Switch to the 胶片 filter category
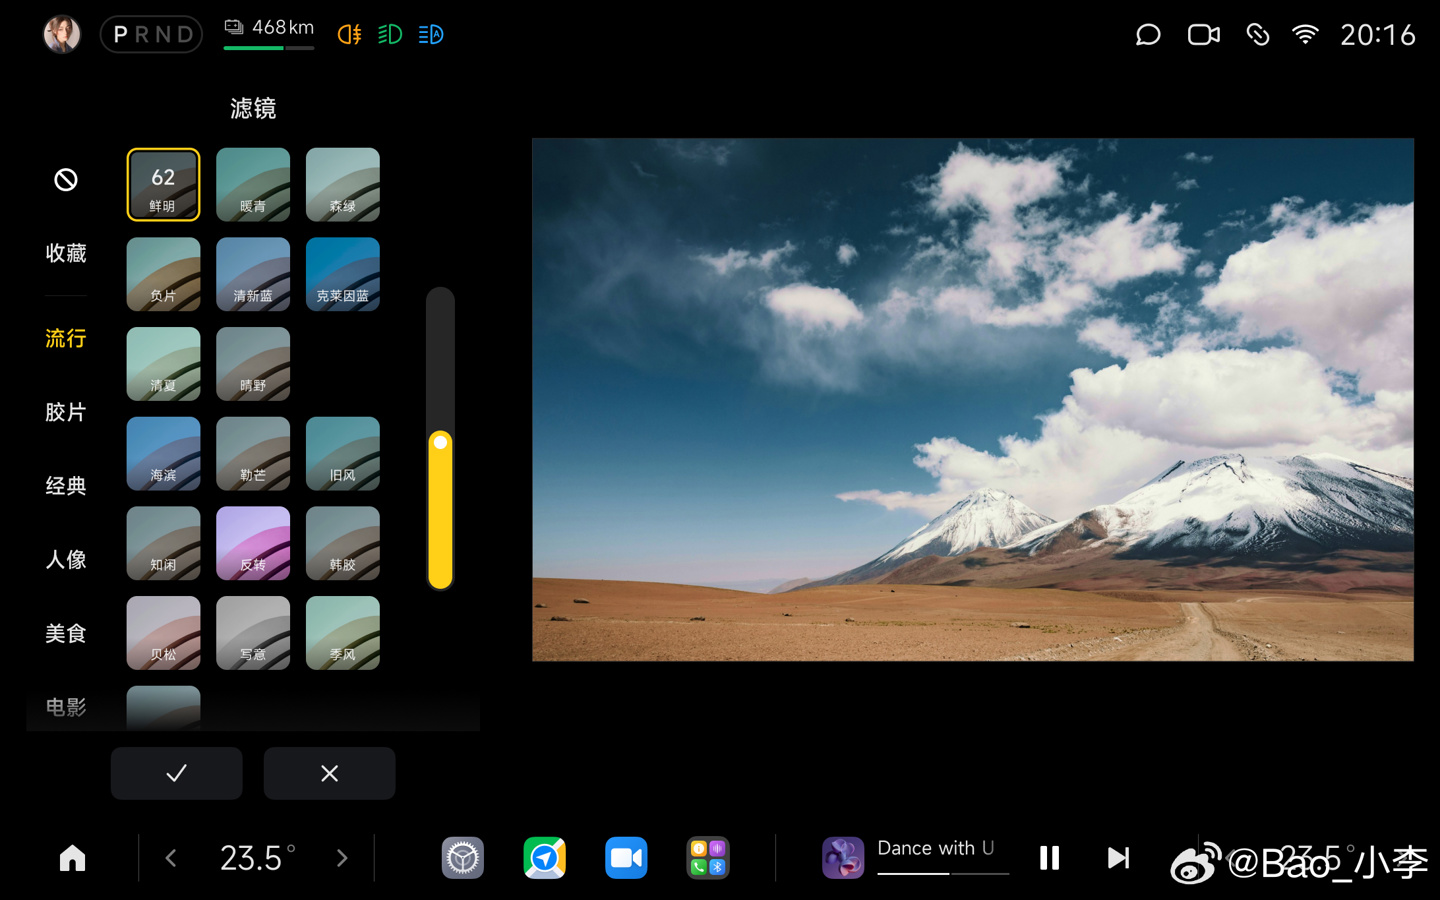Viewport: 1440px width, 900px height. pyautogui.click(x=66, y=412)
